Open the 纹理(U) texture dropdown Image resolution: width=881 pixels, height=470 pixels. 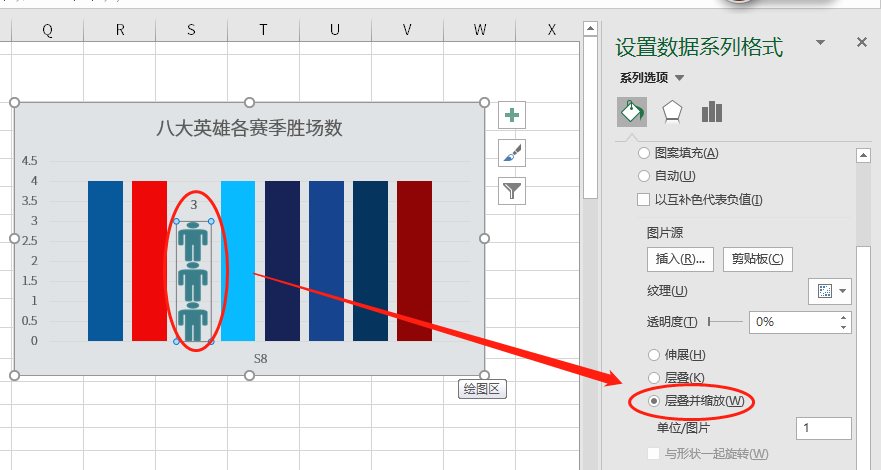830,291
